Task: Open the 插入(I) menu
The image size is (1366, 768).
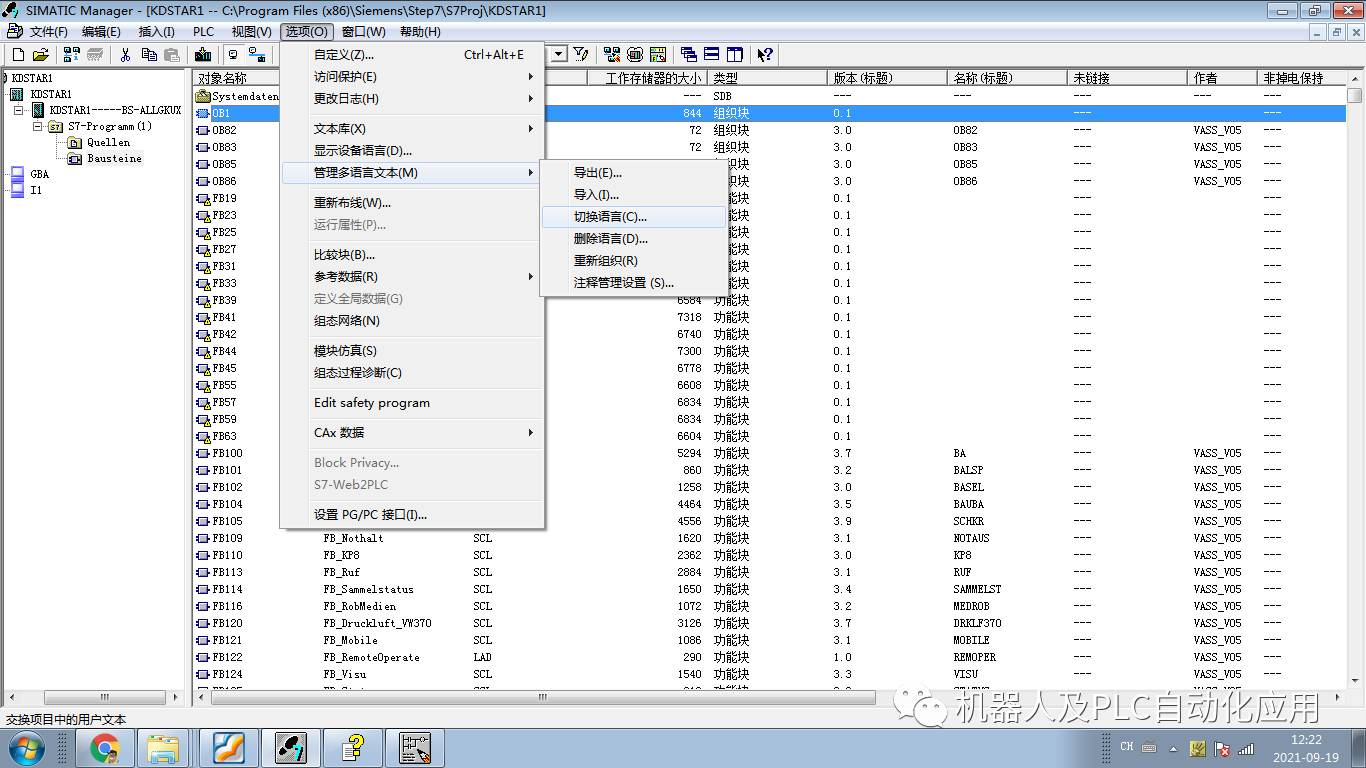Action: click(156, 32)
